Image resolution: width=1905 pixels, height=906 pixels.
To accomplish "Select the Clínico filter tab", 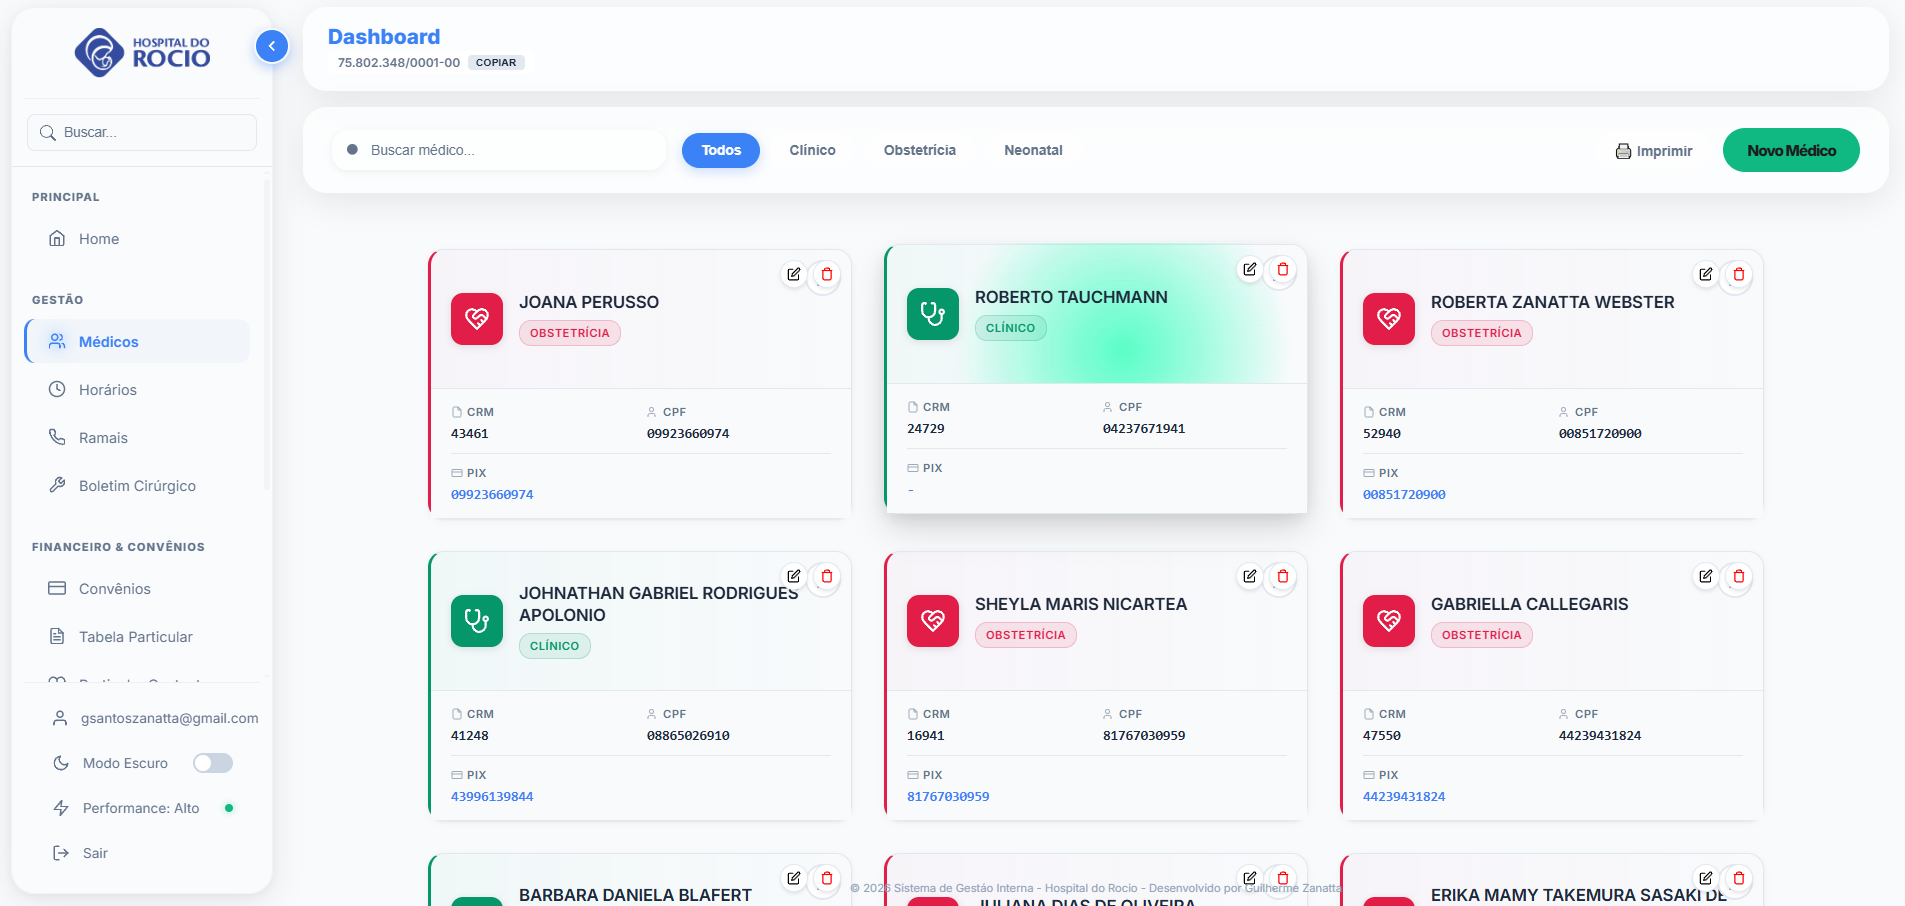I will [x=812, y=150].
